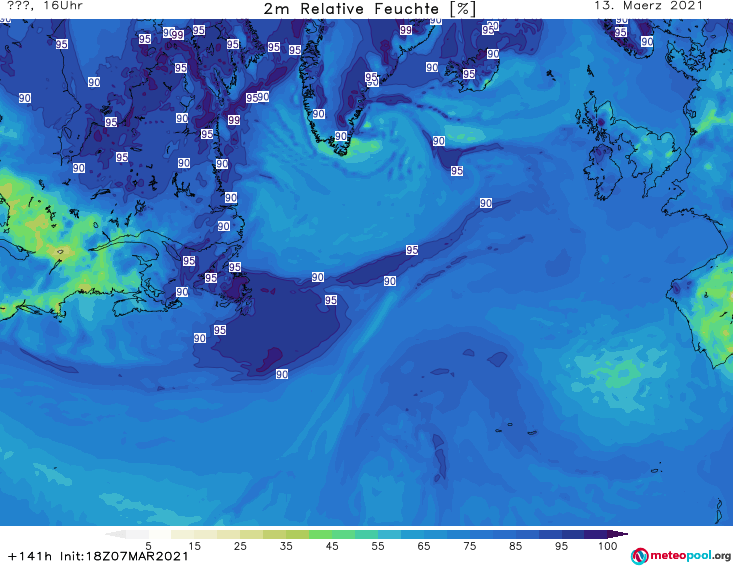This screenshot has width=733, height=566.
Task: Click the legend value '85'
Action: 515,546
